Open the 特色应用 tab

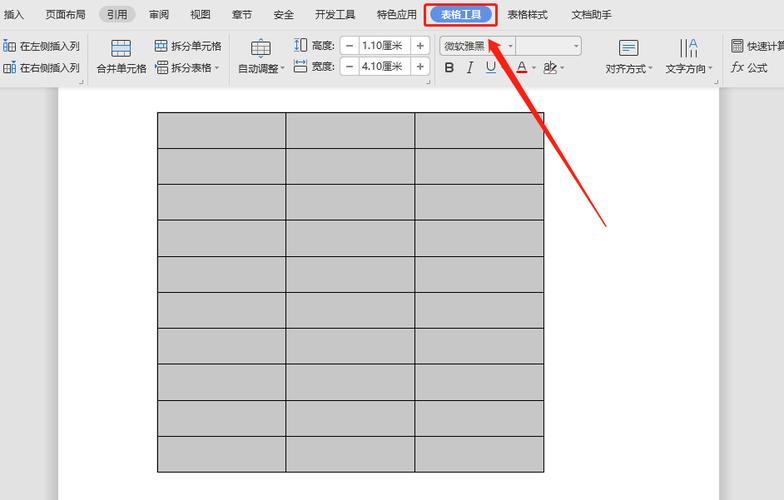[396, 15]
